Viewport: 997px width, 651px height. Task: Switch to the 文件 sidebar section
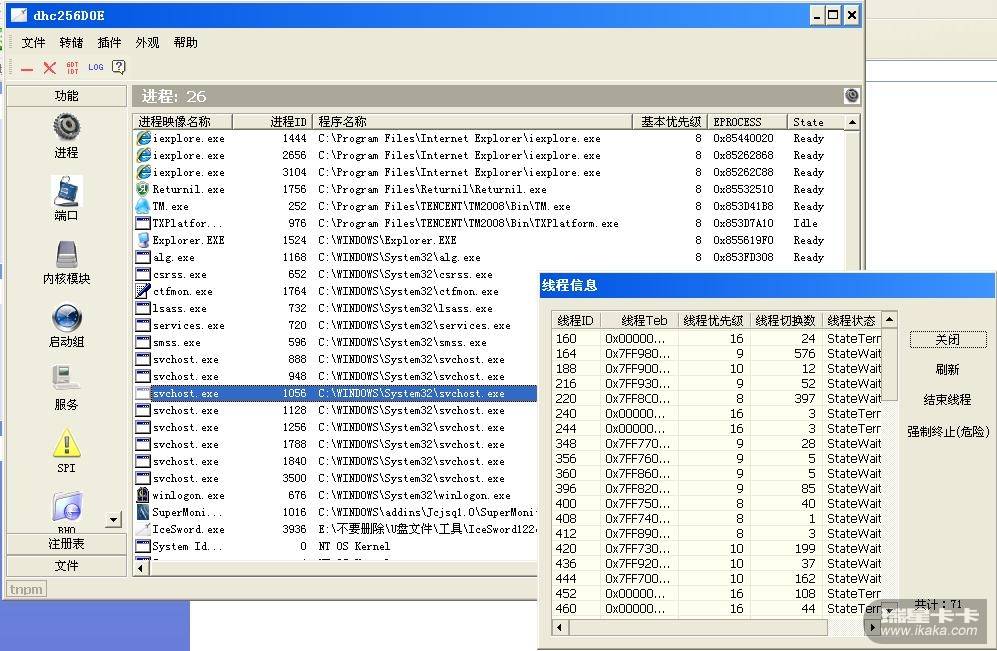pos(66,566)
